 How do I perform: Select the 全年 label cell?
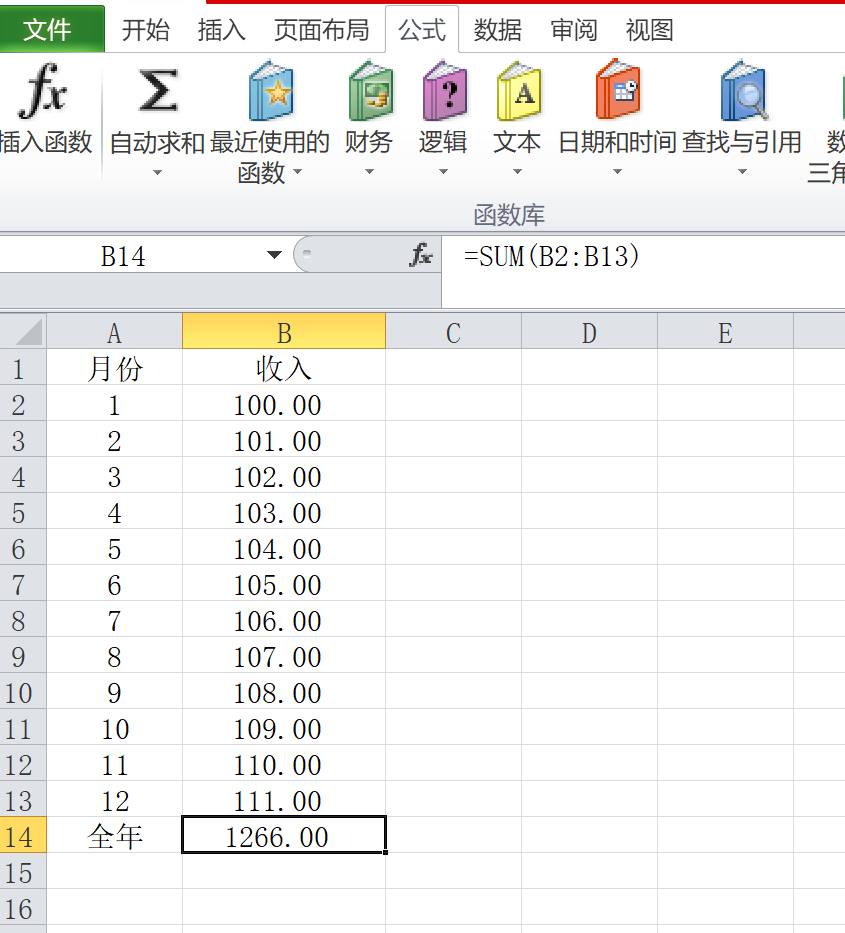(114, 835)
